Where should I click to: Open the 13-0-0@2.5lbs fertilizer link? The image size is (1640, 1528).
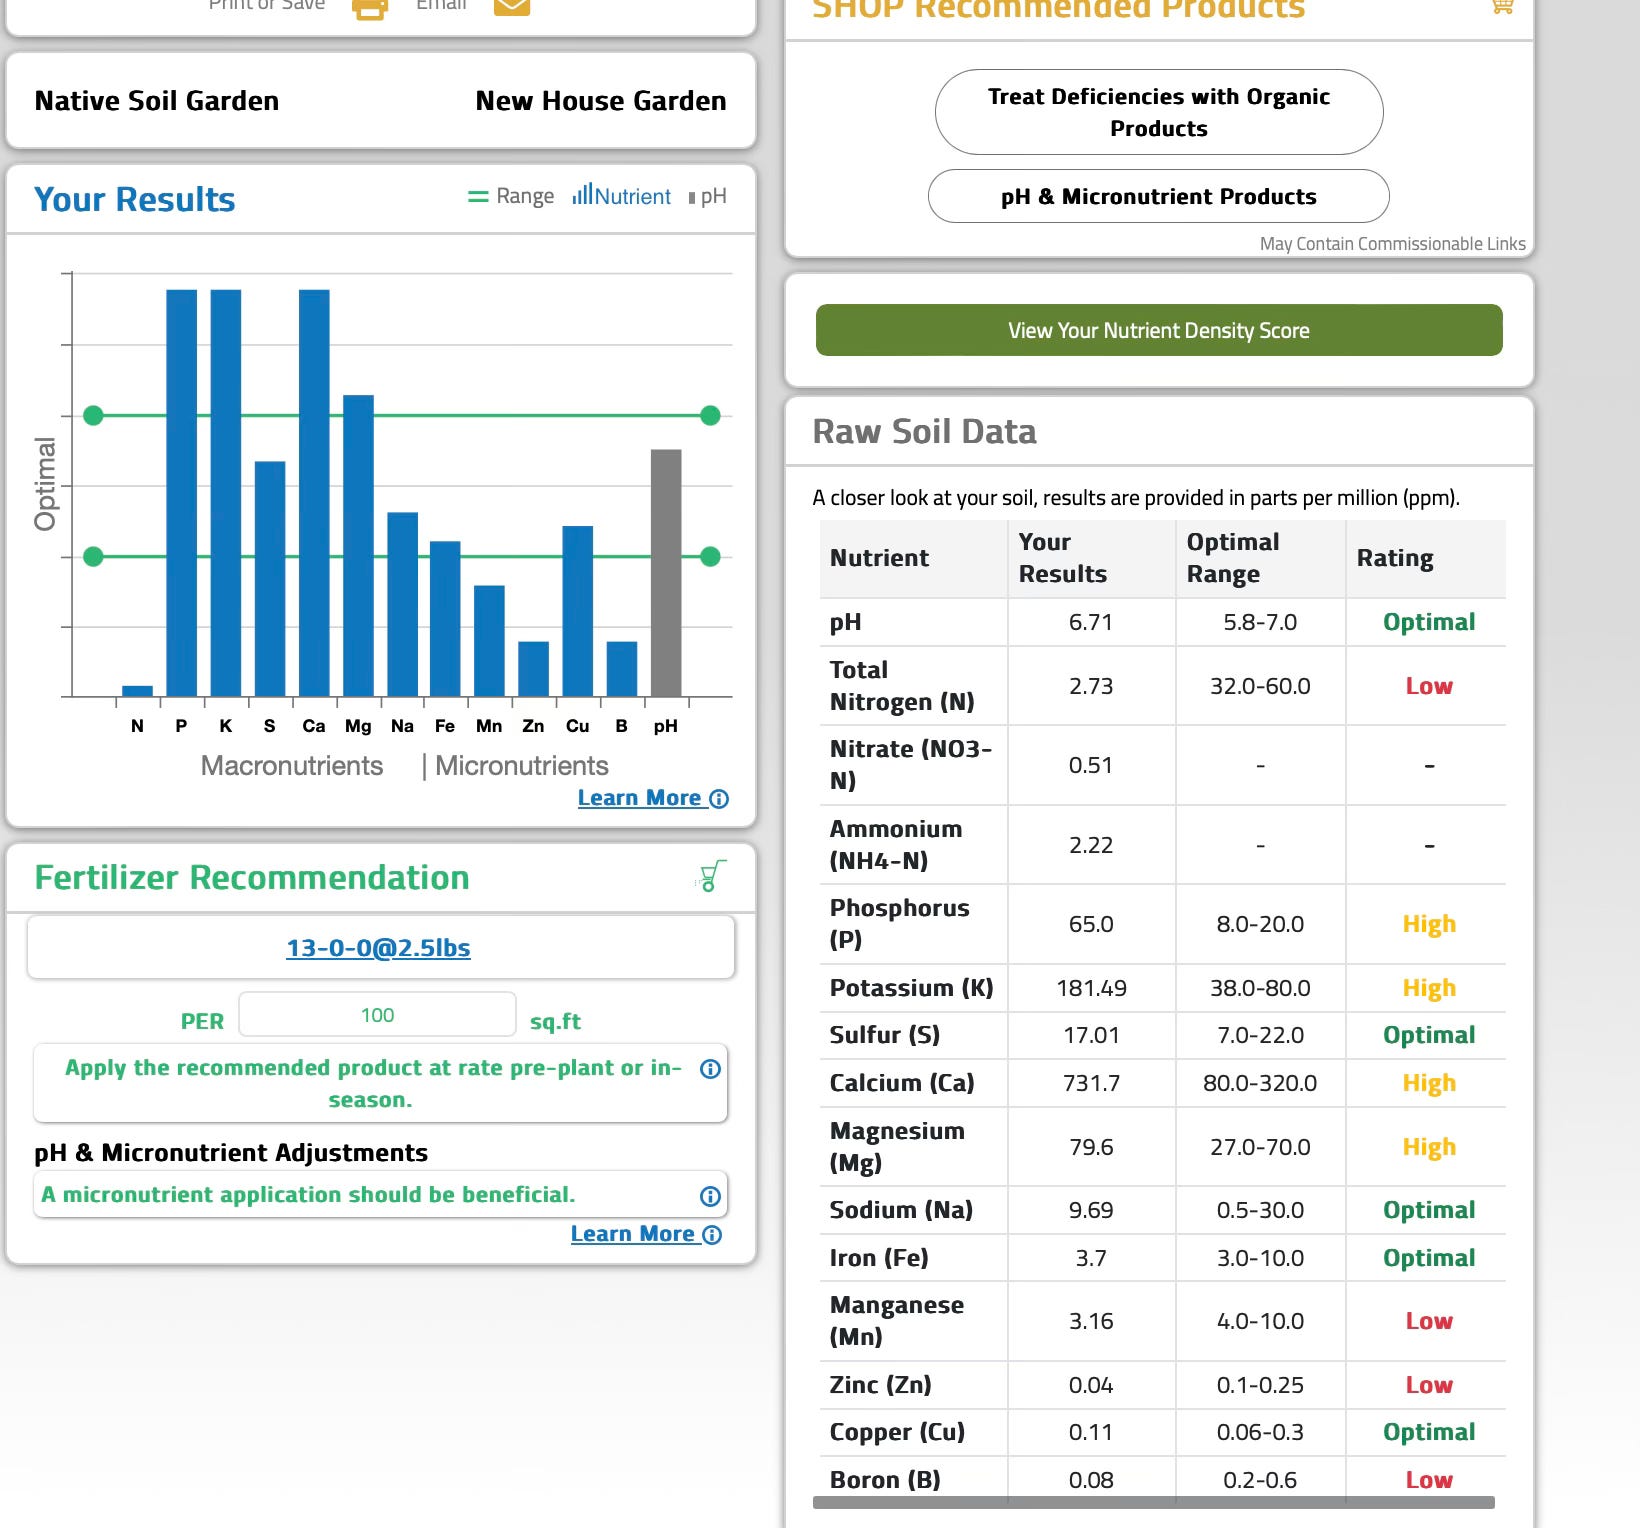(378, 948)
